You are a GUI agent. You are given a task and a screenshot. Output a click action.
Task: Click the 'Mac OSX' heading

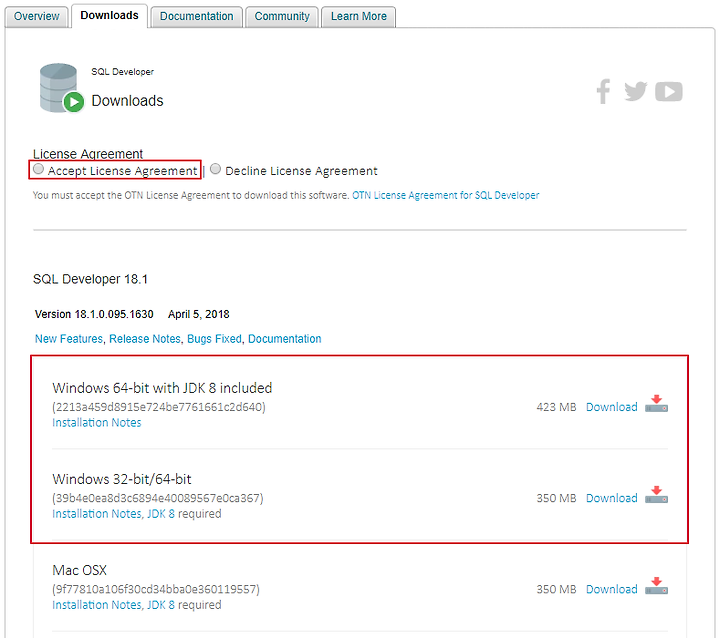[x=79, y=570]
